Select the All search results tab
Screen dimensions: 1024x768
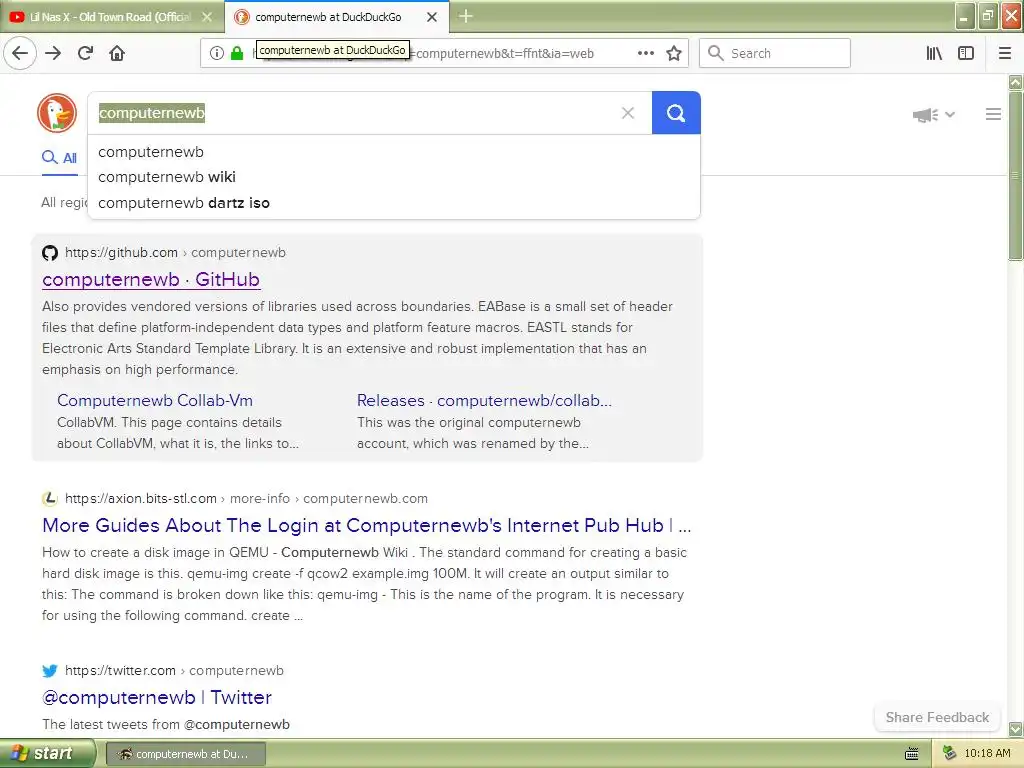point(59,157)
